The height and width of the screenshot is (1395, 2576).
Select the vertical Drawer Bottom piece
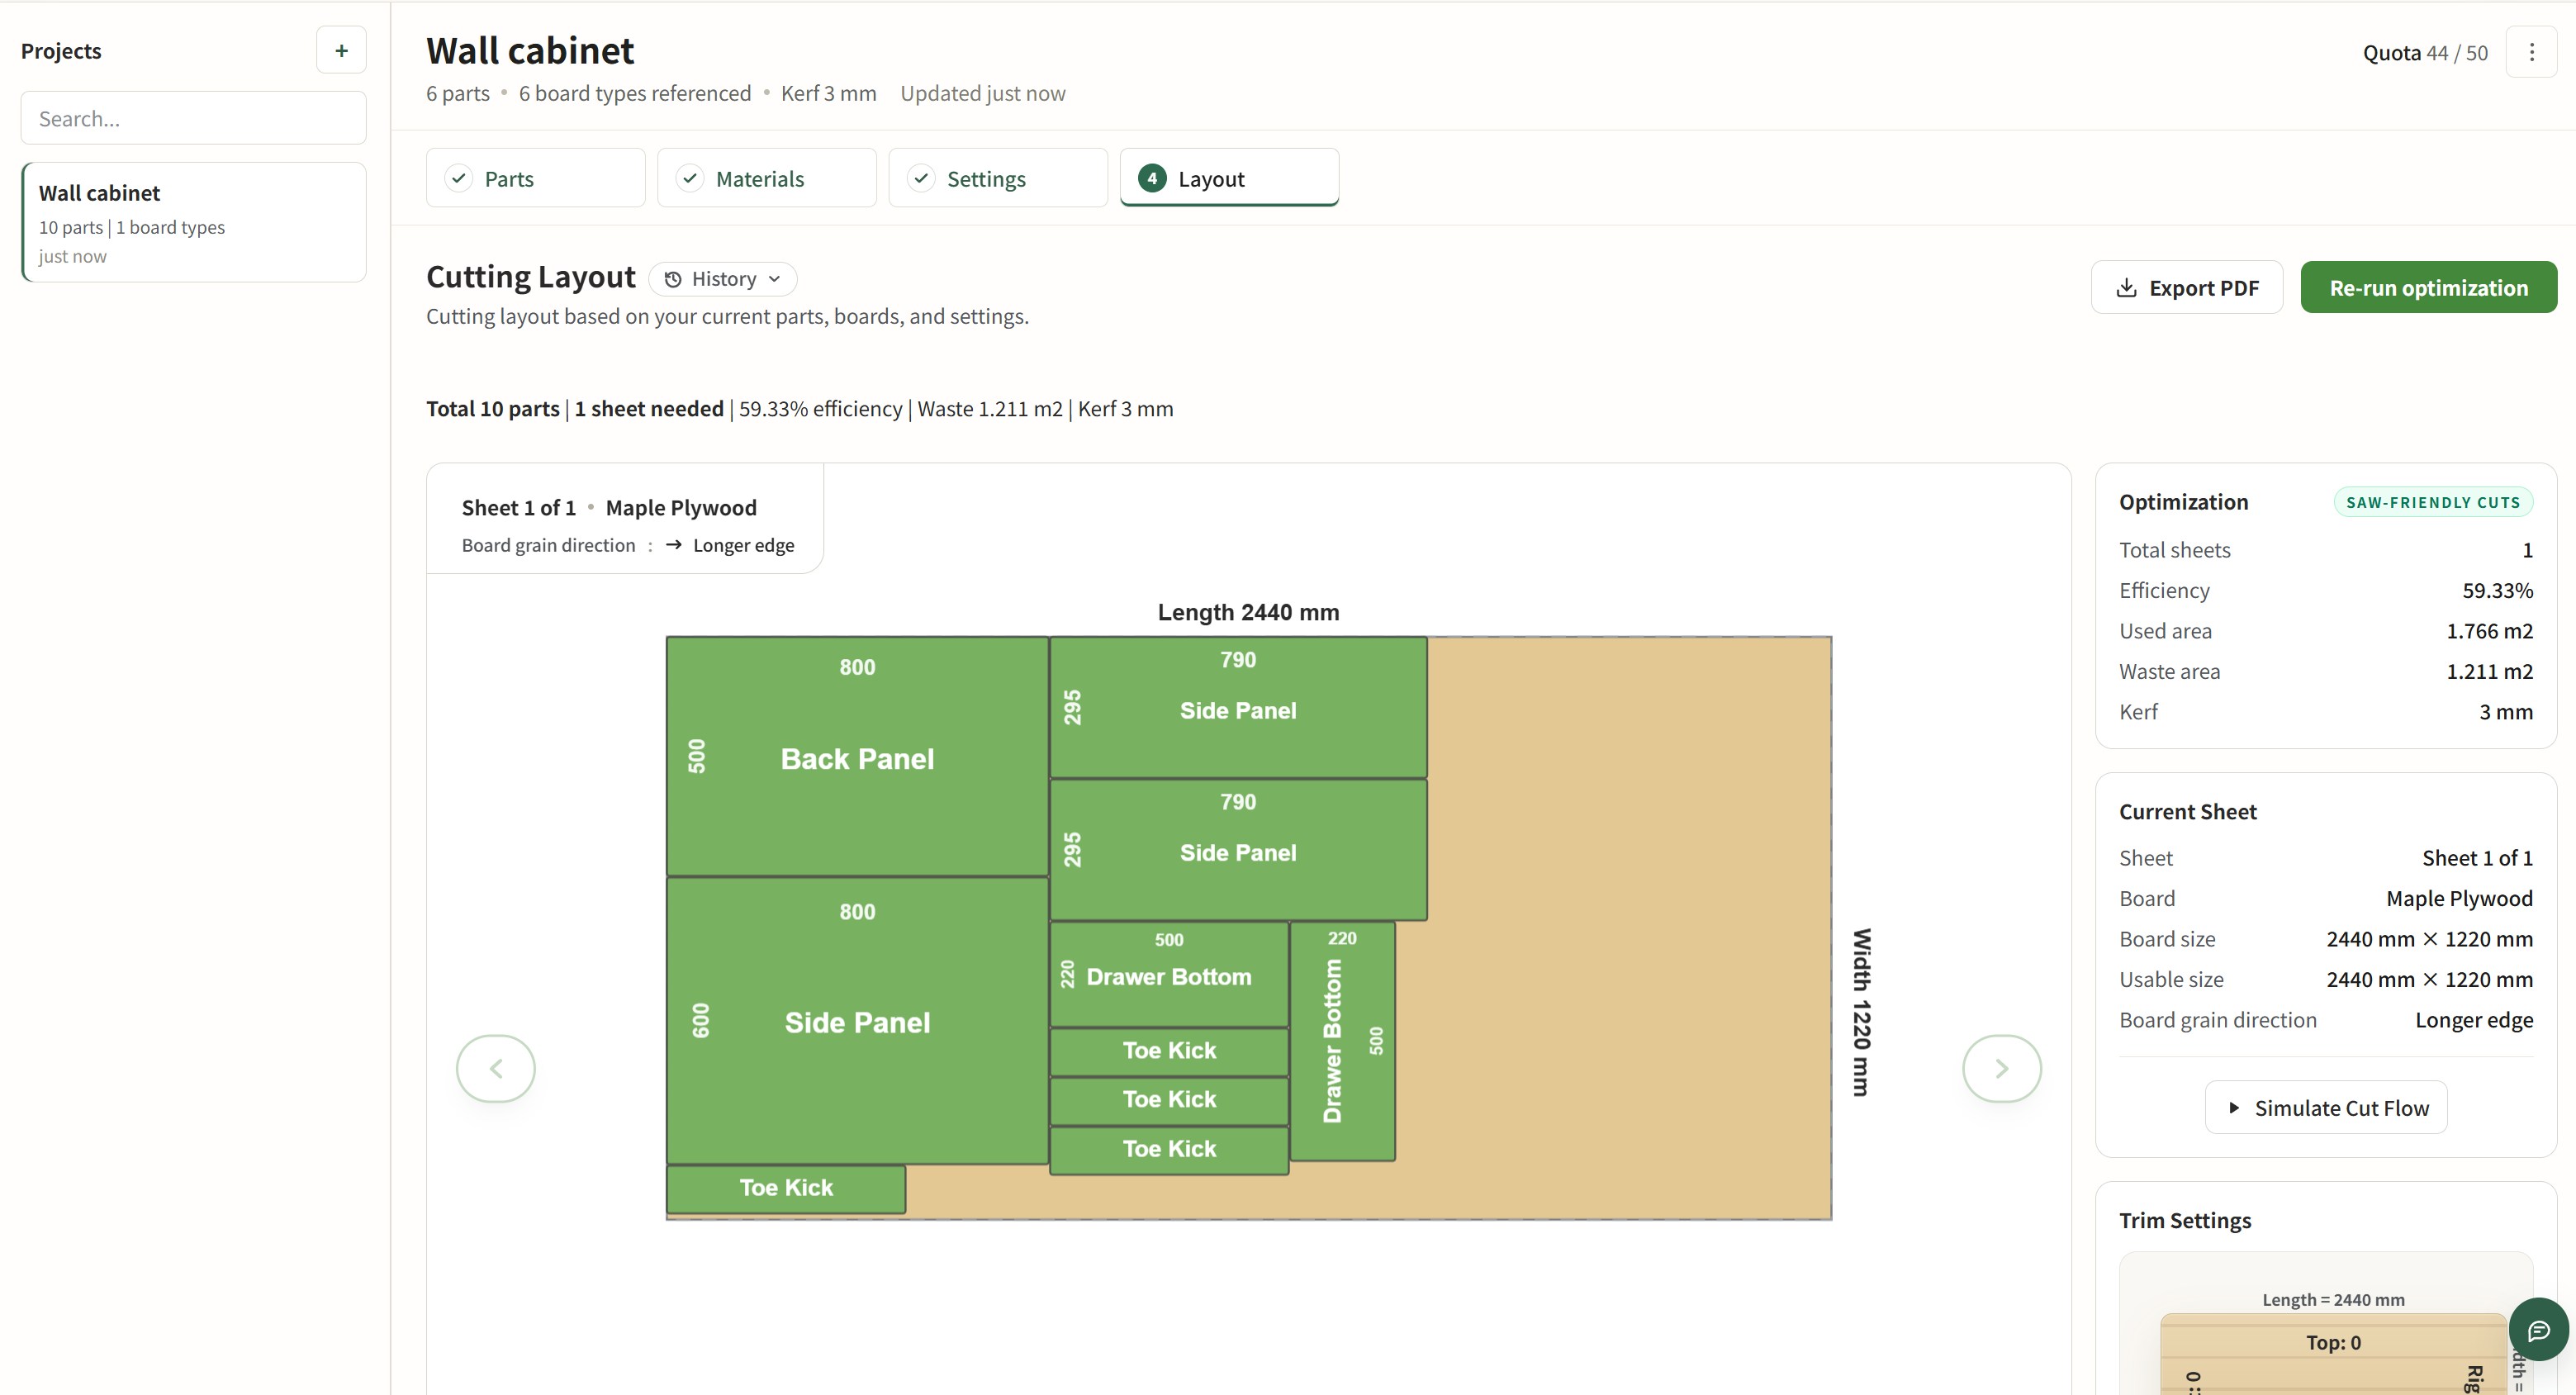click(x=1341, y=1040)
